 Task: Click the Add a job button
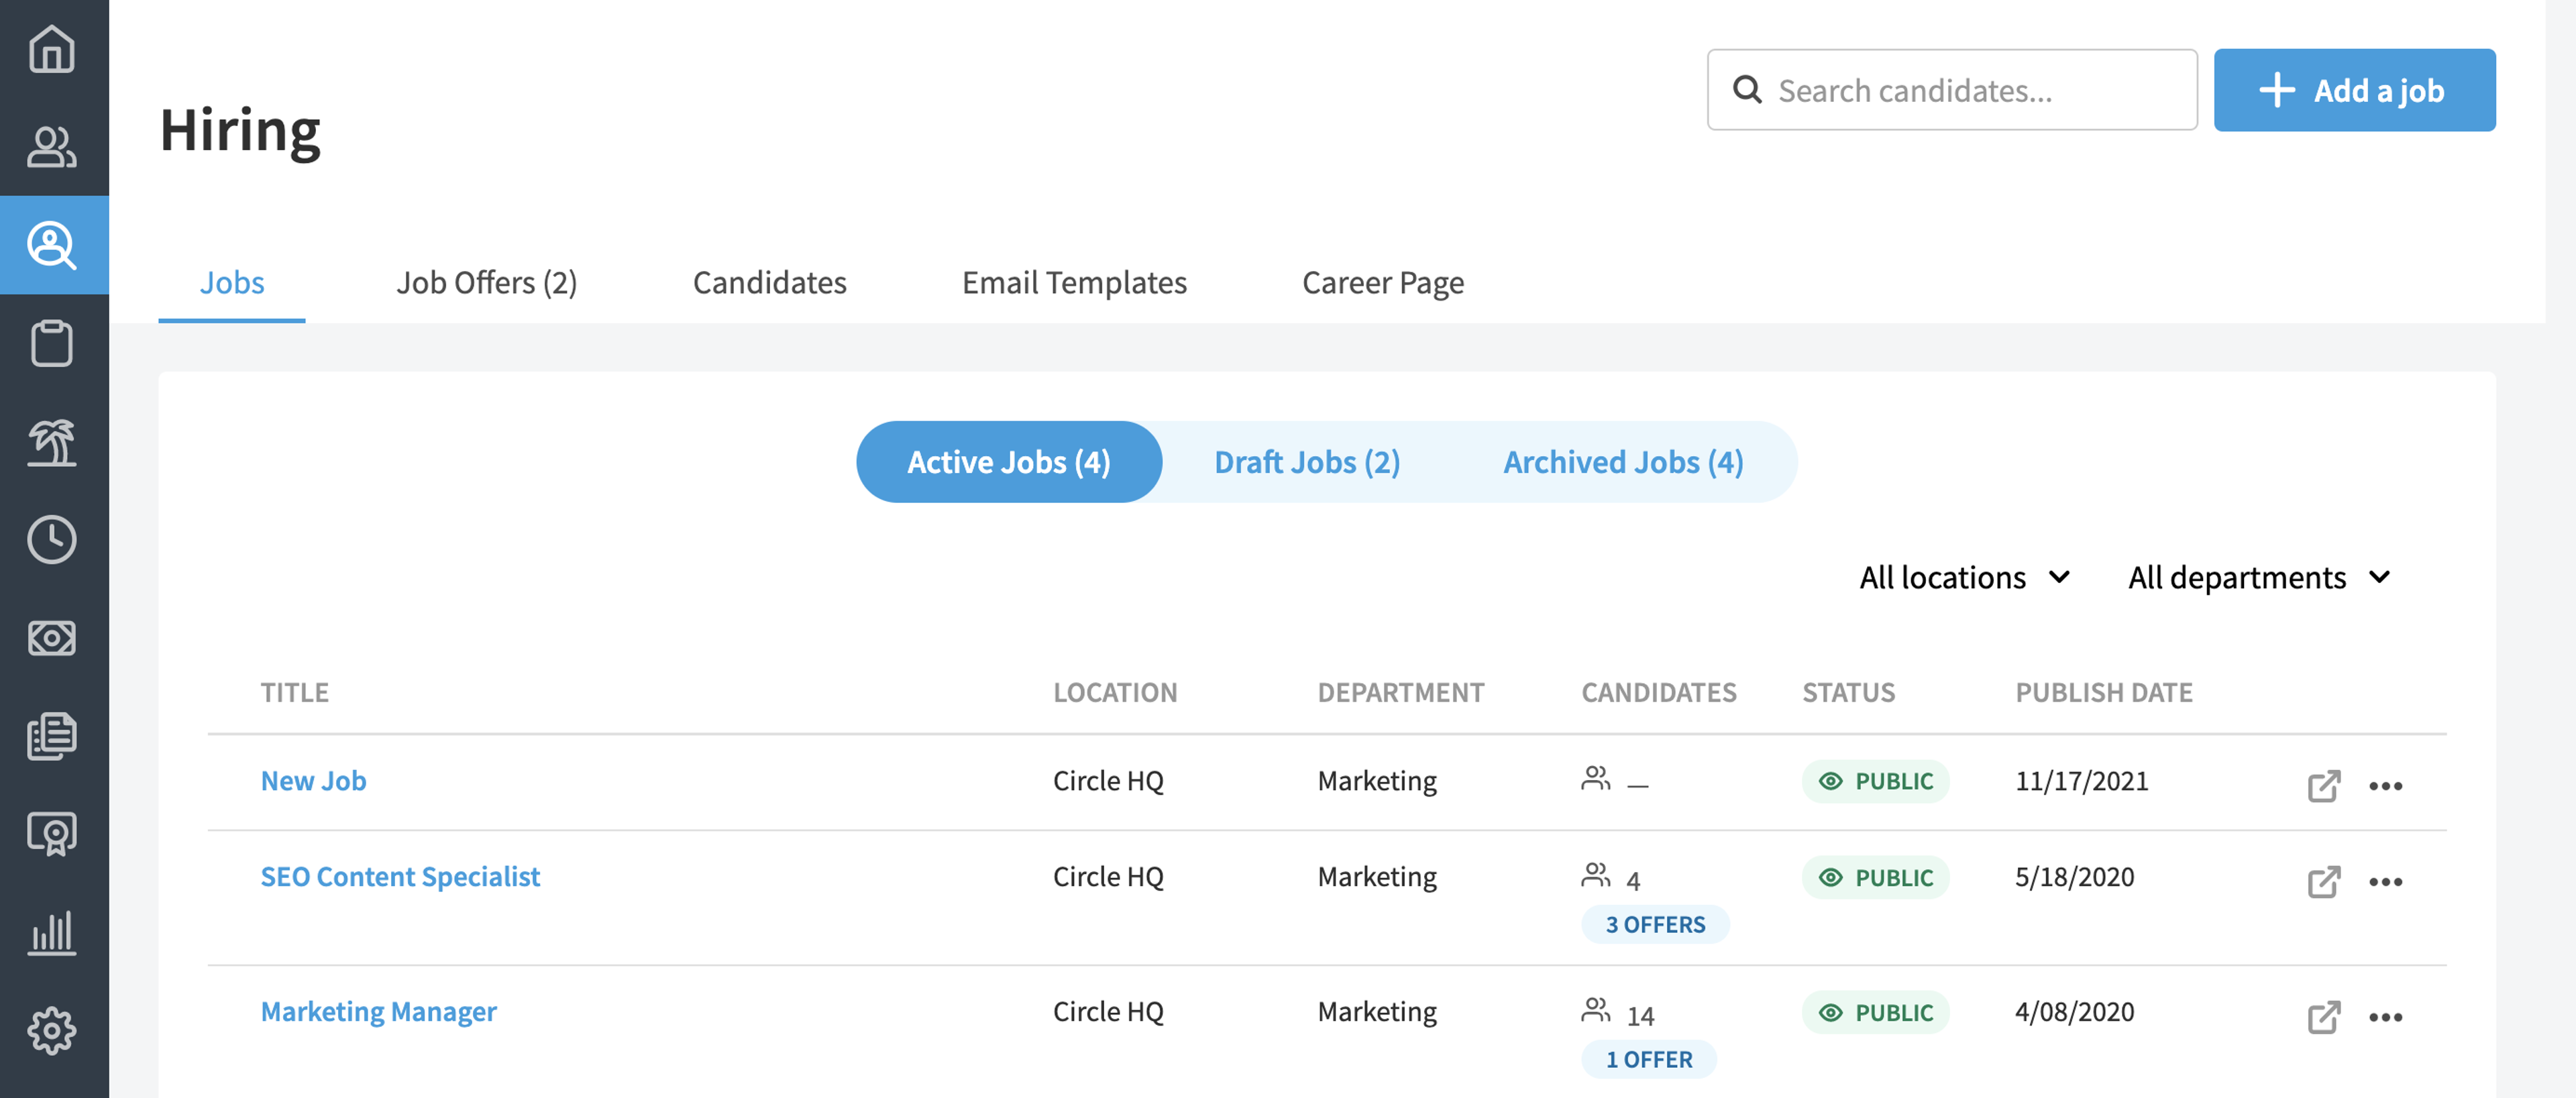pyautogui.click(x=2354, y=90)
